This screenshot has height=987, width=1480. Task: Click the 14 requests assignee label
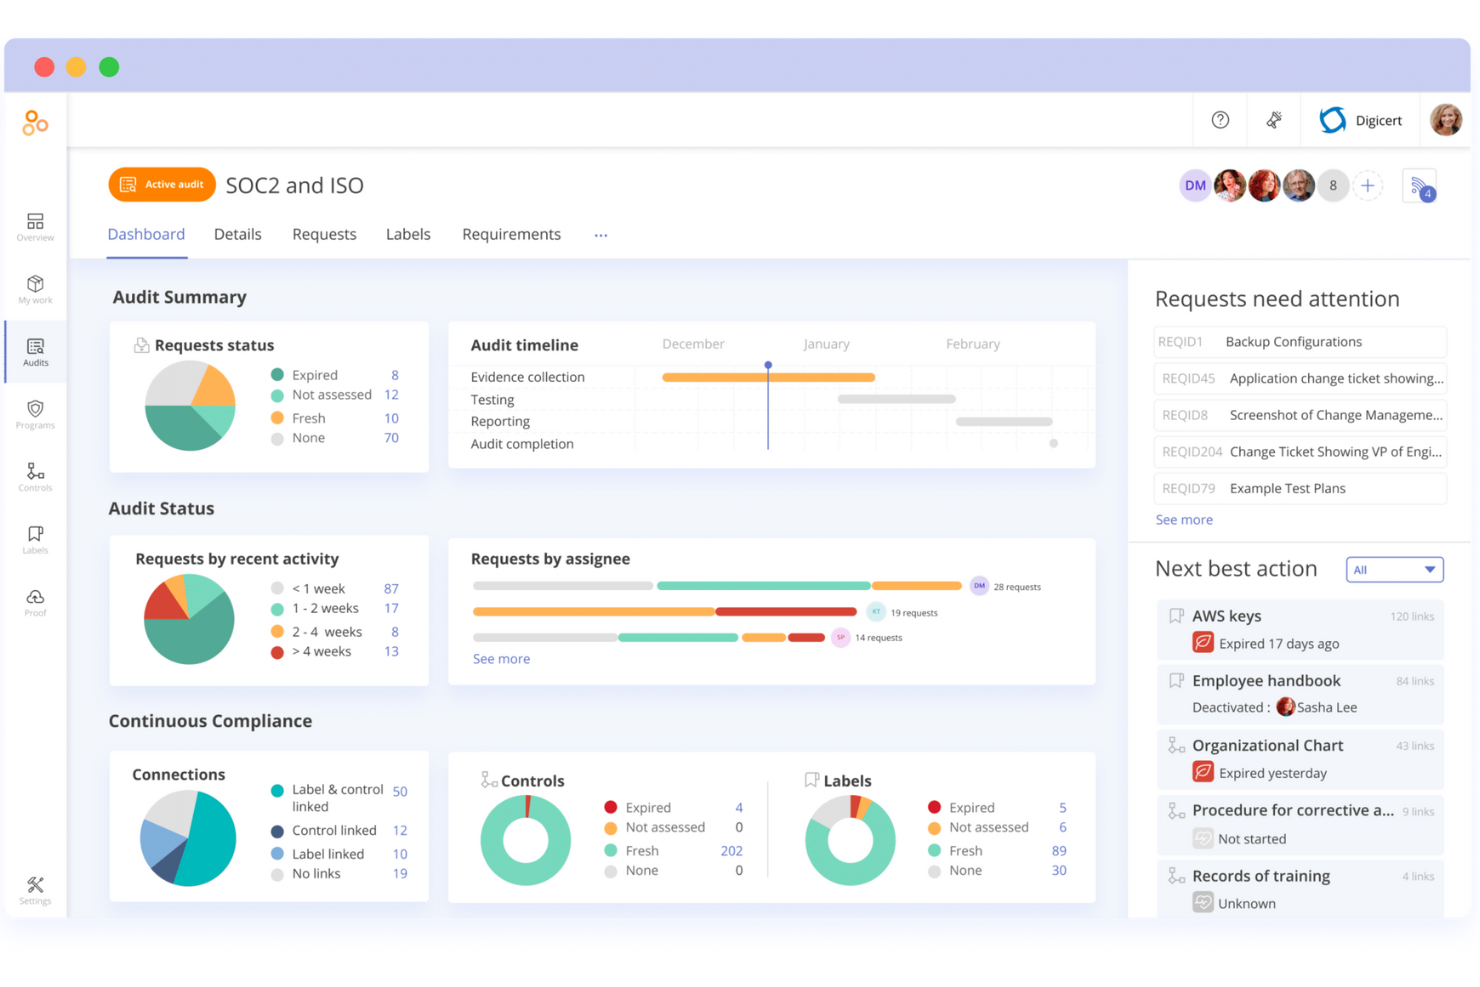pos(878,638)
